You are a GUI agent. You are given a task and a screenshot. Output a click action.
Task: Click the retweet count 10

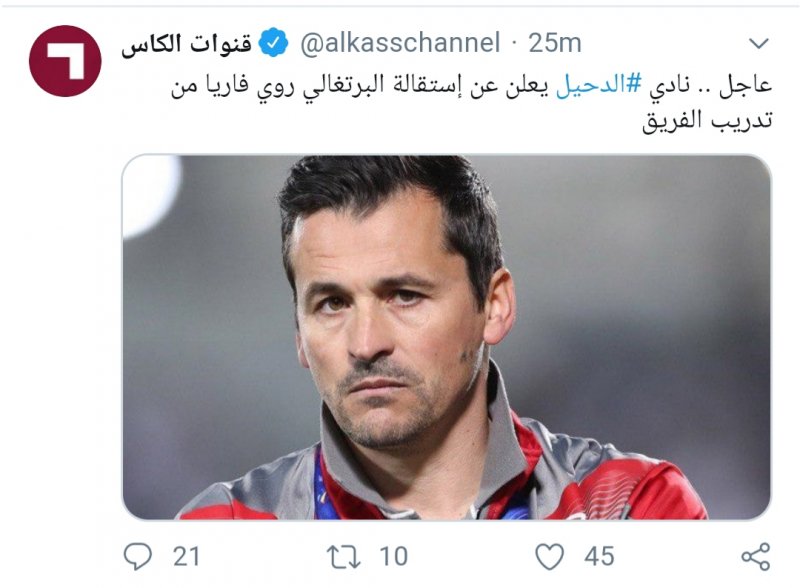[393, 556]
